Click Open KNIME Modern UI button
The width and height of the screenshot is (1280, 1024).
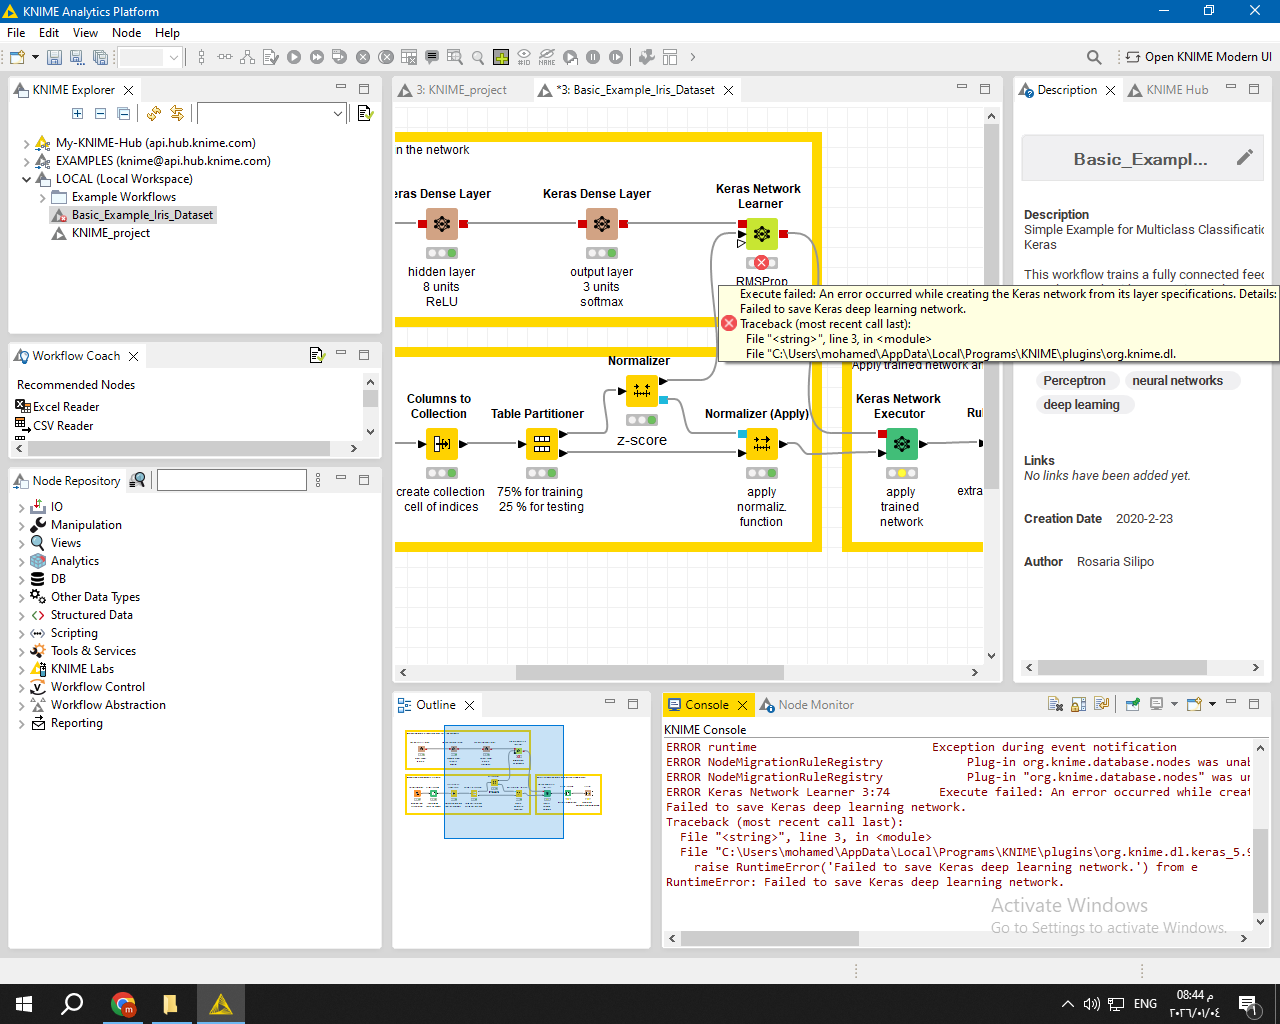[1198, 57]
